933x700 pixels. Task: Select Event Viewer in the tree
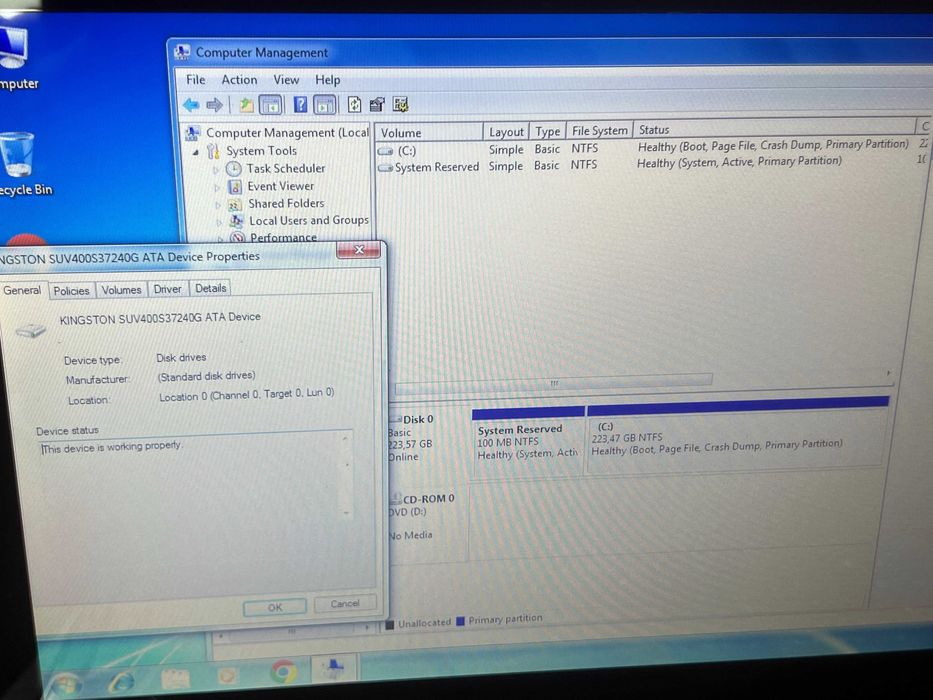click(x=271, y=186)
